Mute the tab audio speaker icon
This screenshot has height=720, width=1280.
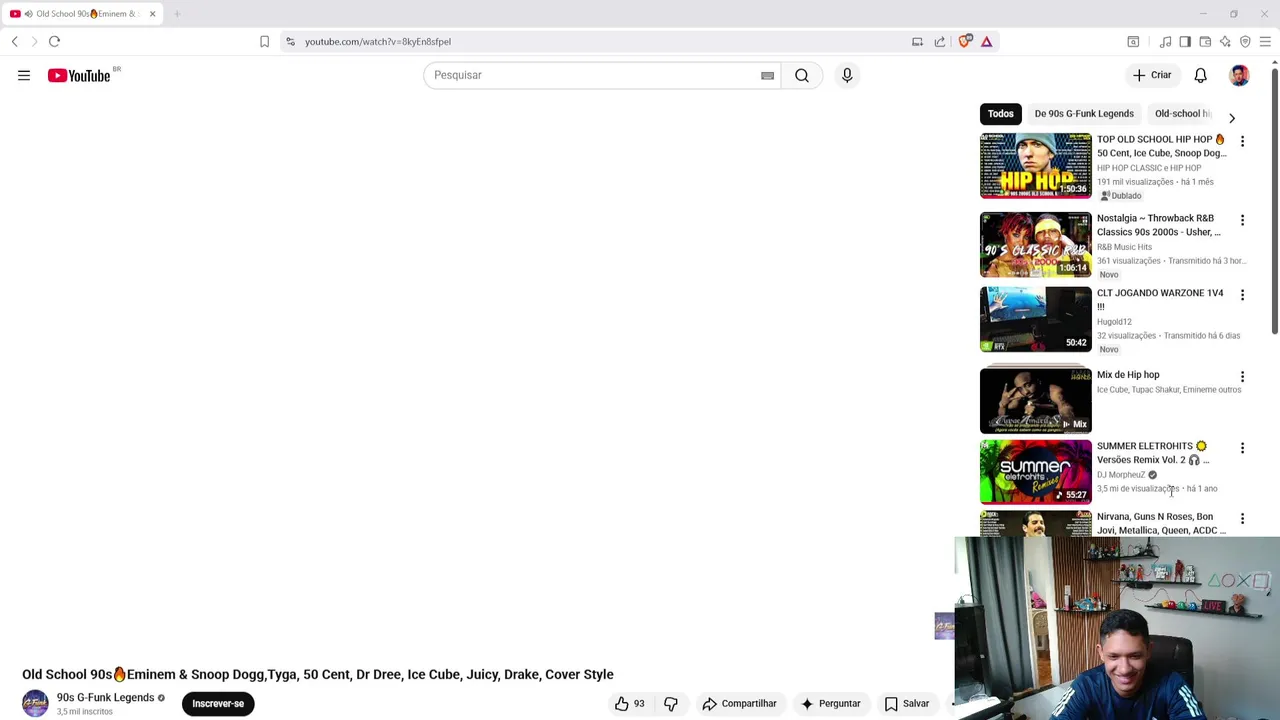coord(28,14)
